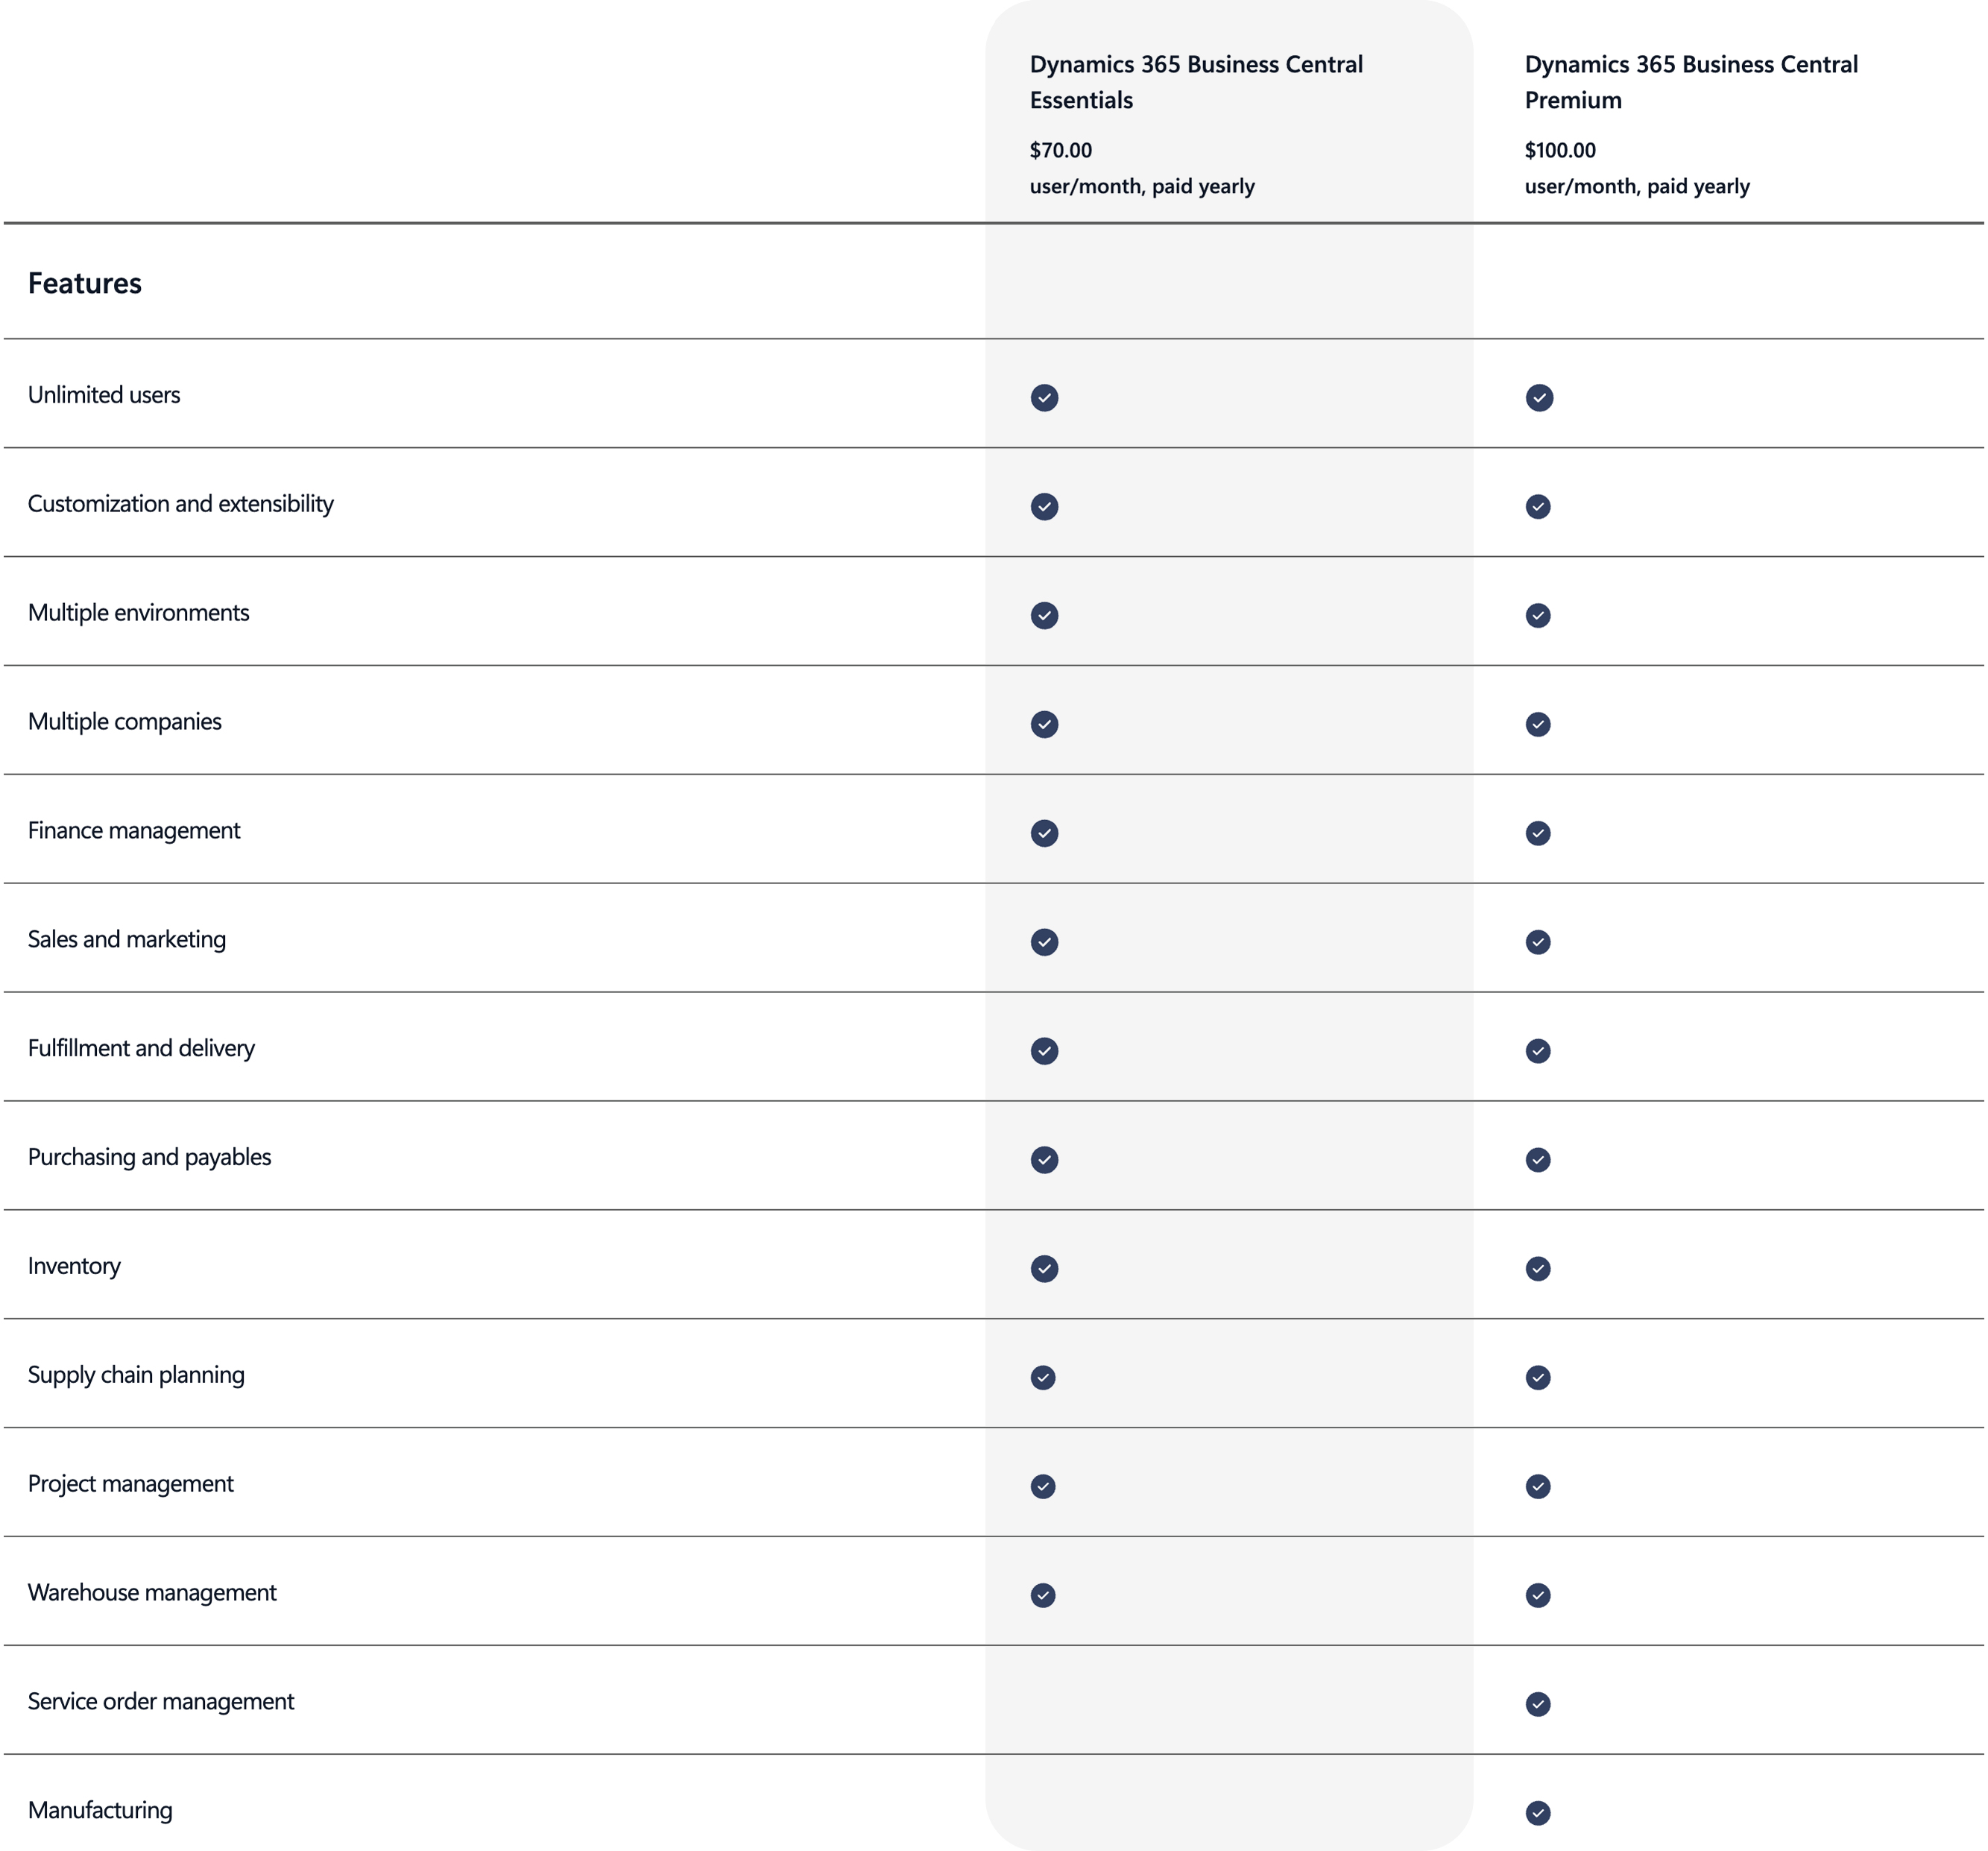Click Premium checkmark for Project management
Screen dimensions: 1988x1851
pos(1538,1488)
